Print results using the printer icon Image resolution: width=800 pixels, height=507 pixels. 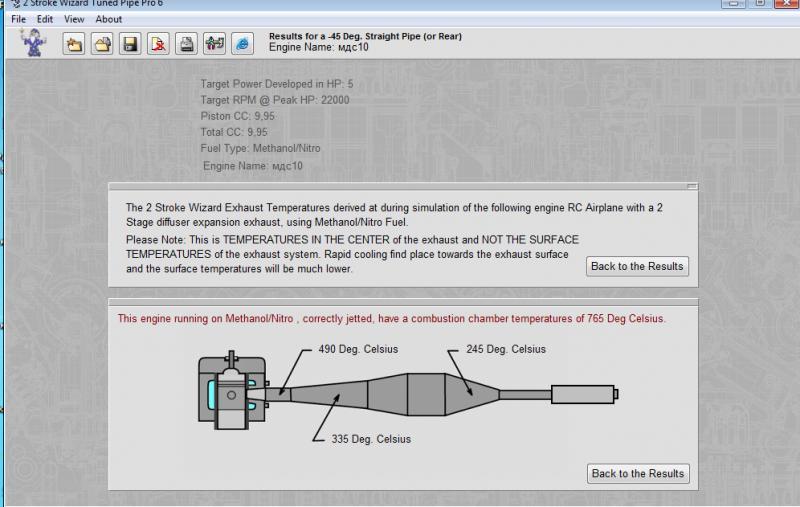point(186,43)
